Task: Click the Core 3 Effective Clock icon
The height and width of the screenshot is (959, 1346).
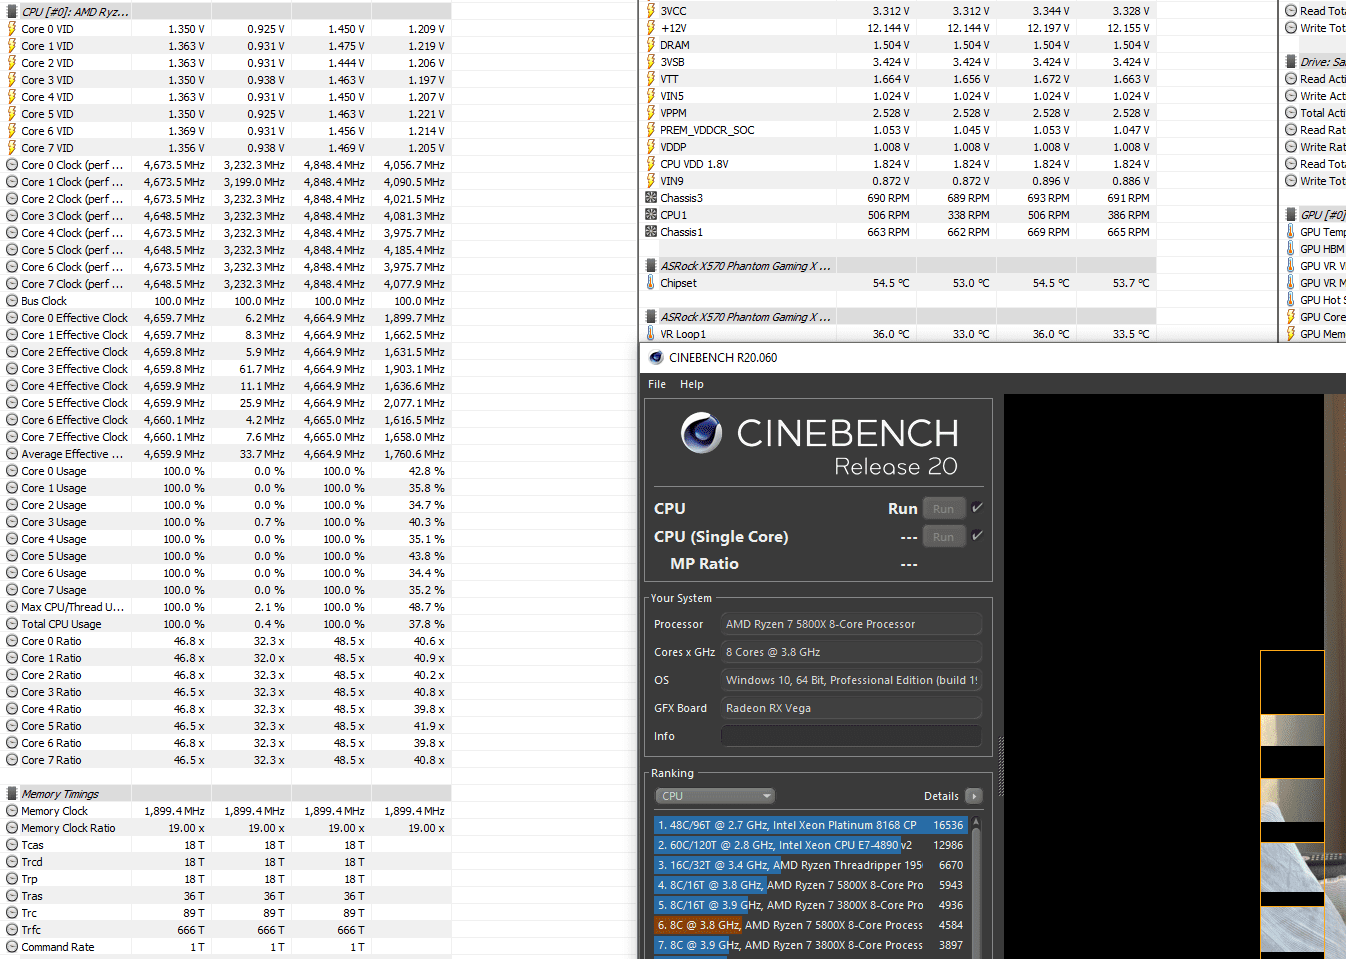Action: (x=12, y=369)
